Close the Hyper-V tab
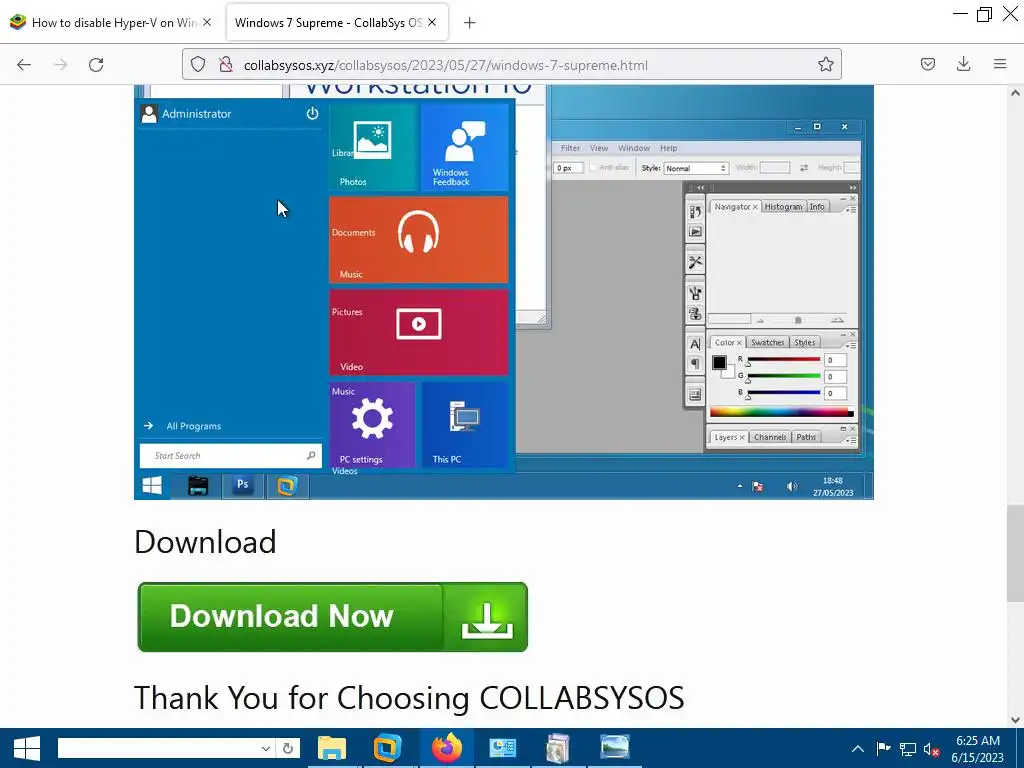The image size is (1024, 768). 207,22
